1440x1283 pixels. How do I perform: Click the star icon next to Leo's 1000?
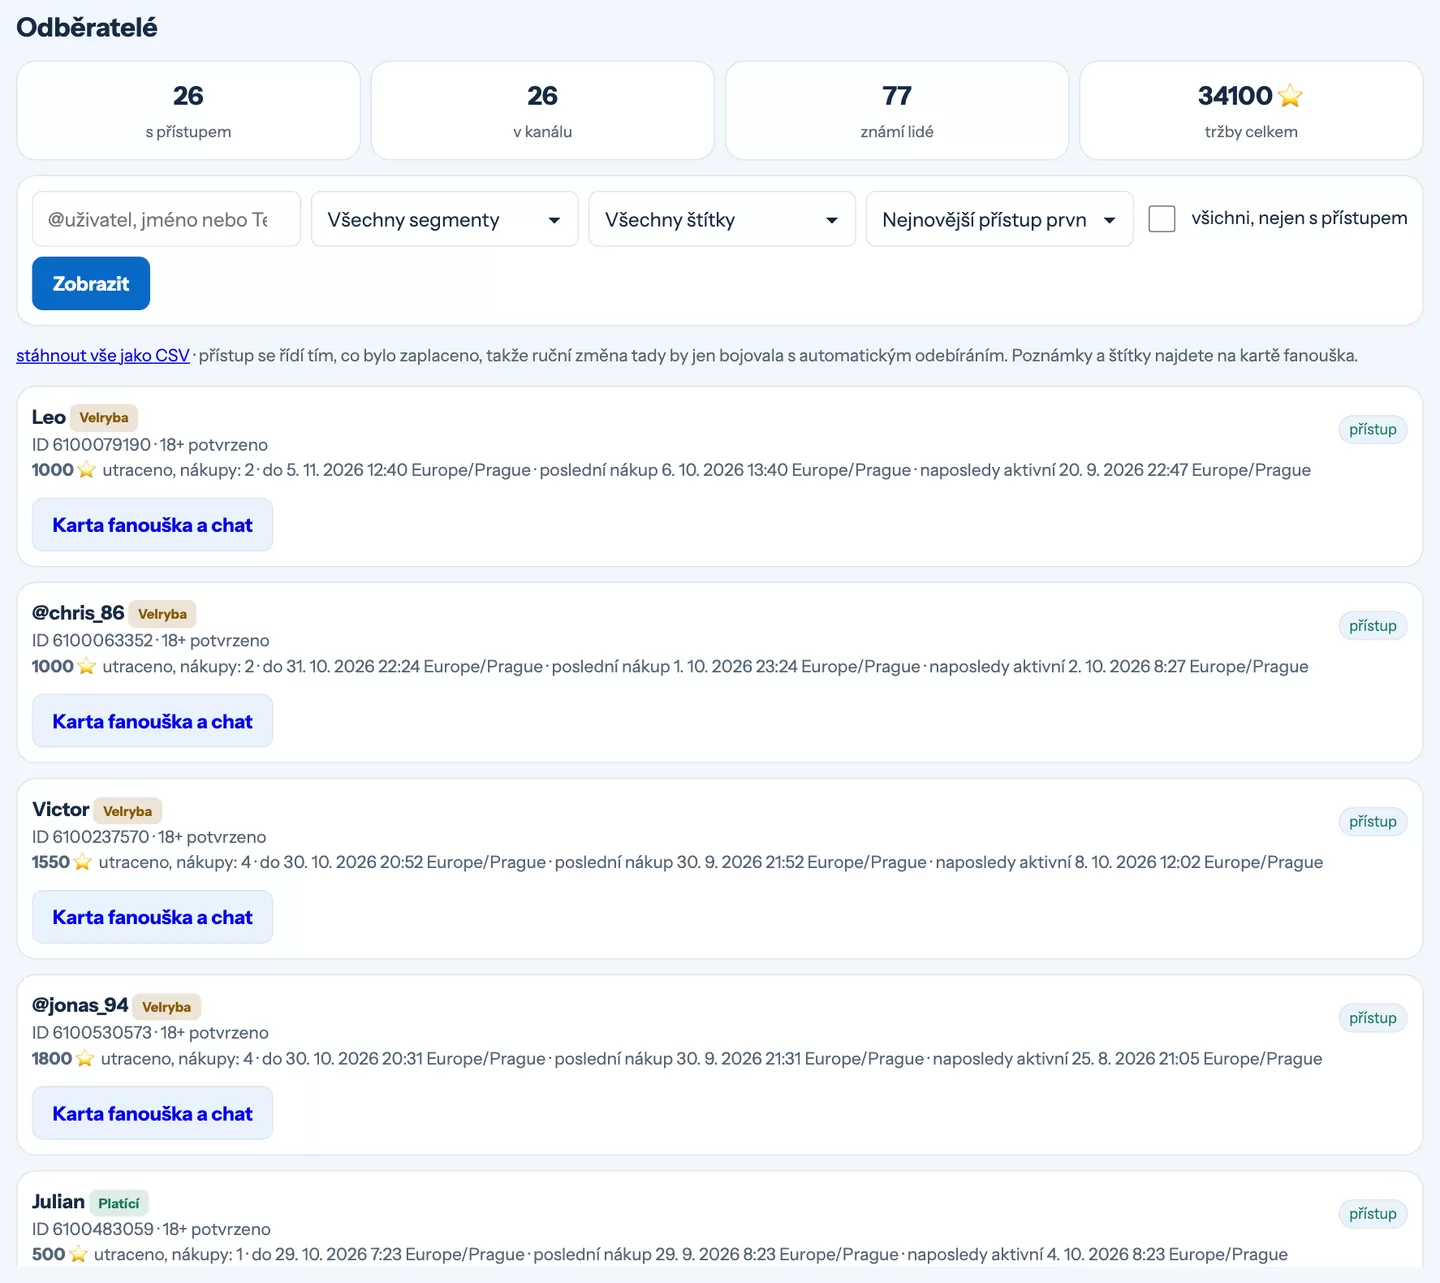[86, 470]
